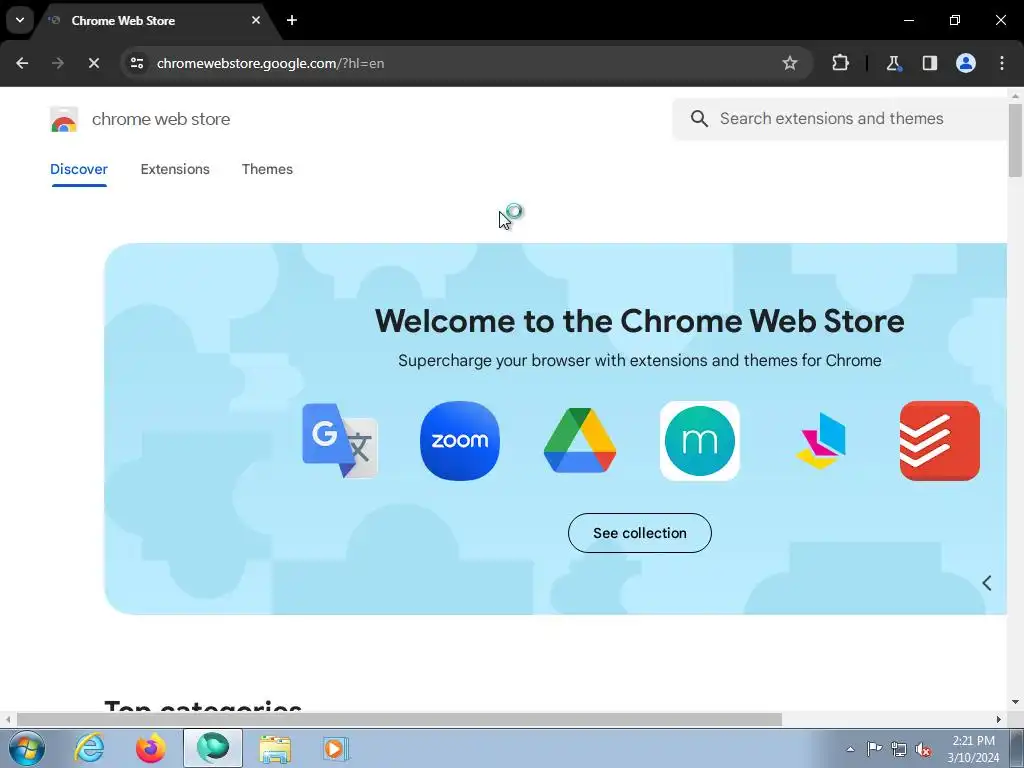
Task: Click the colorful layered shapes icon
Action: point(820,441)
